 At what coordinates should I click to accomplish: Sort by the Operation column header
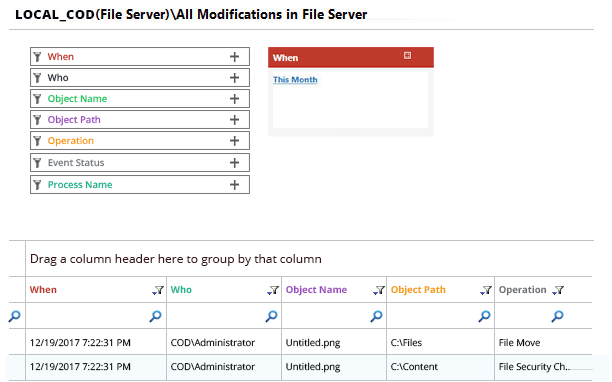522,290
